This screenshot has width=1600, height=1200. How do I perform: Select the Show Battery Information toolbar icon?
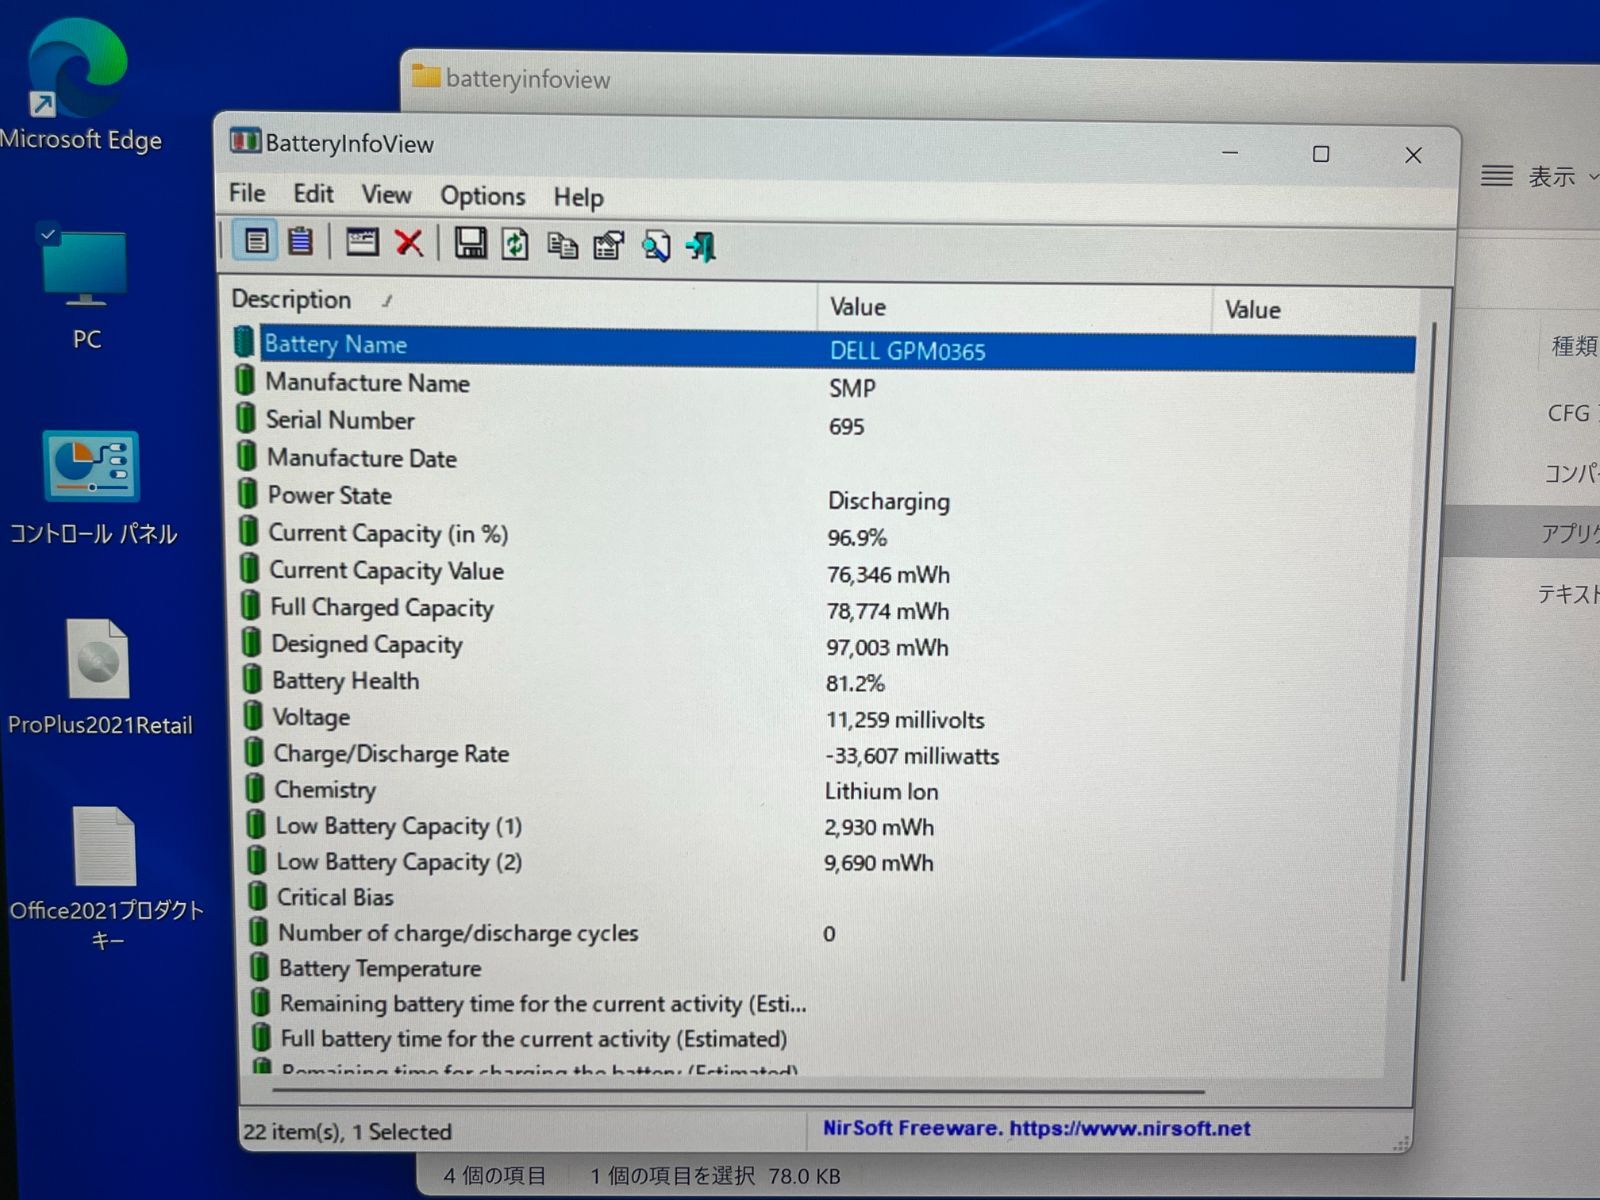click(x=256, y=241)
